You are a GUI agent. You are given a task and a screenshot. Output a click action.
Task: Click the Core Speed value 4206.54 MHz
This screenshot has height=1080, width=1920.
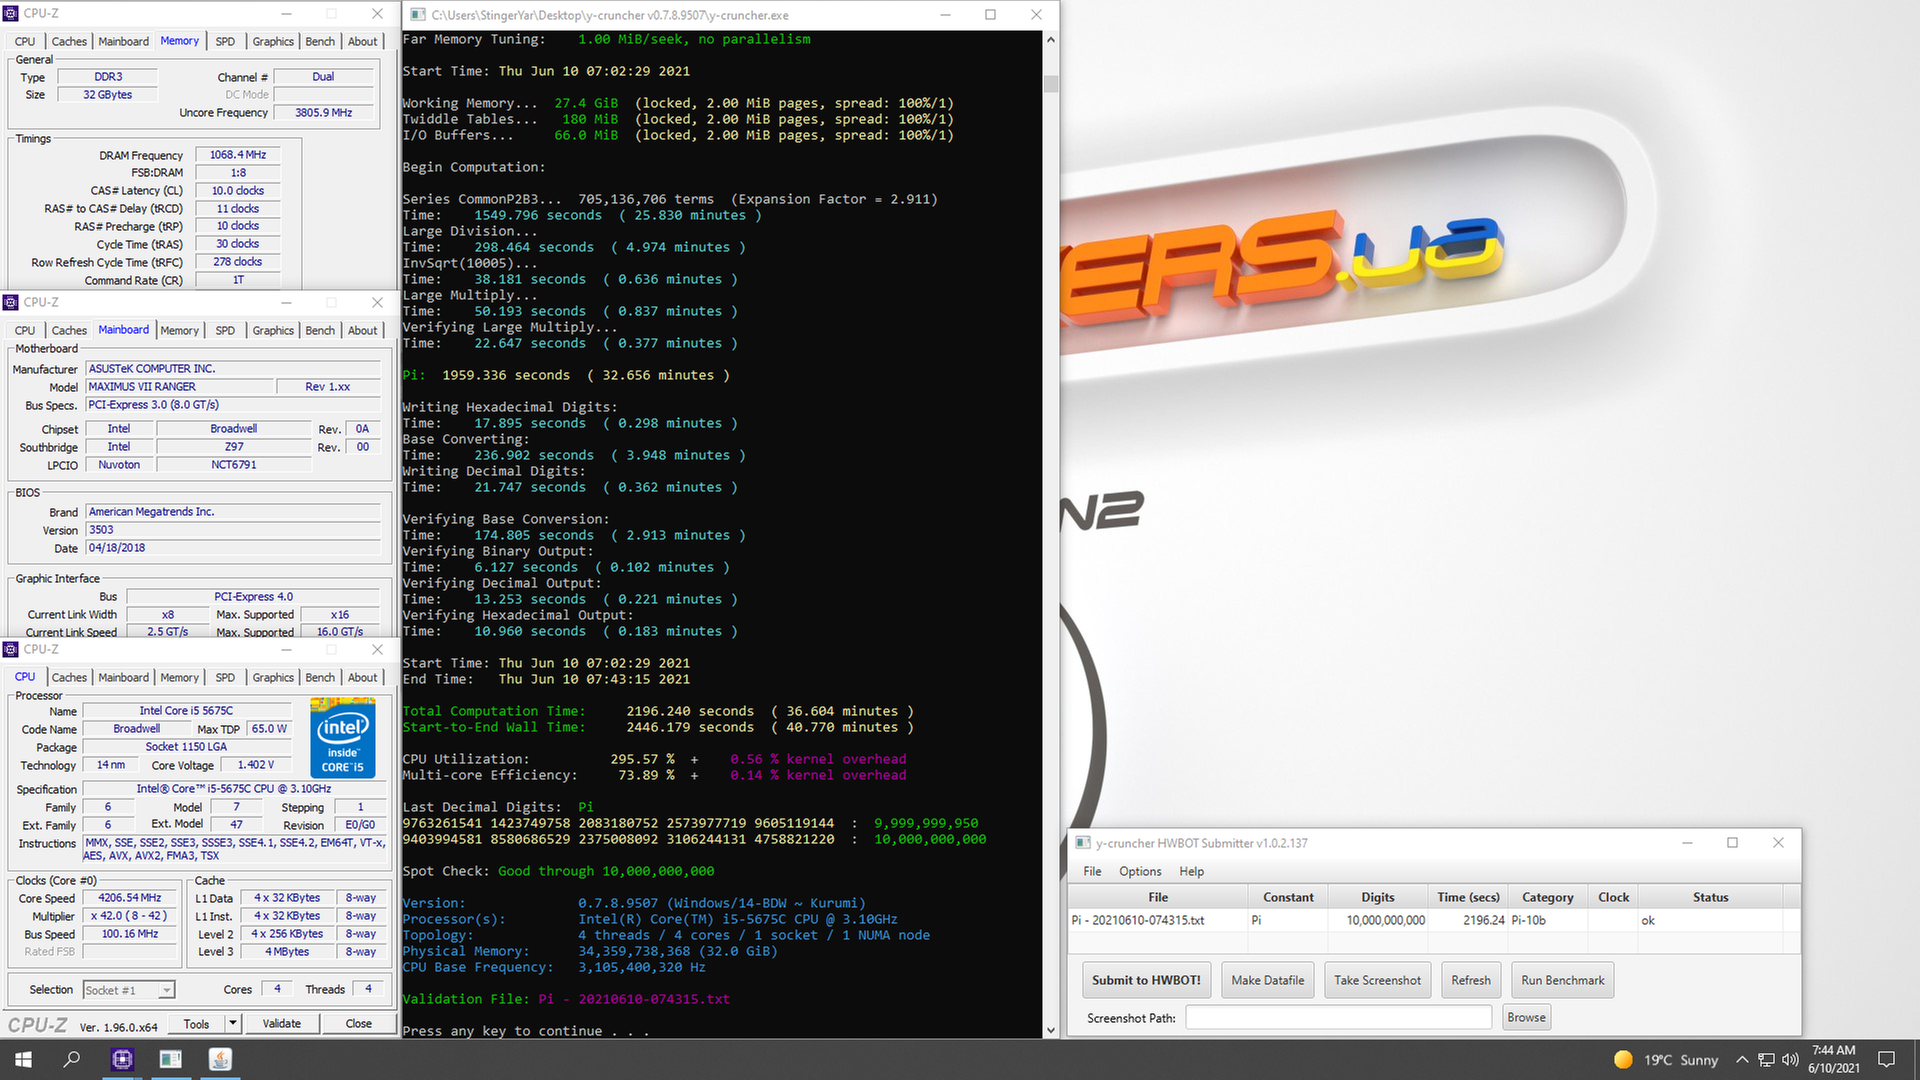pos(130,898)
